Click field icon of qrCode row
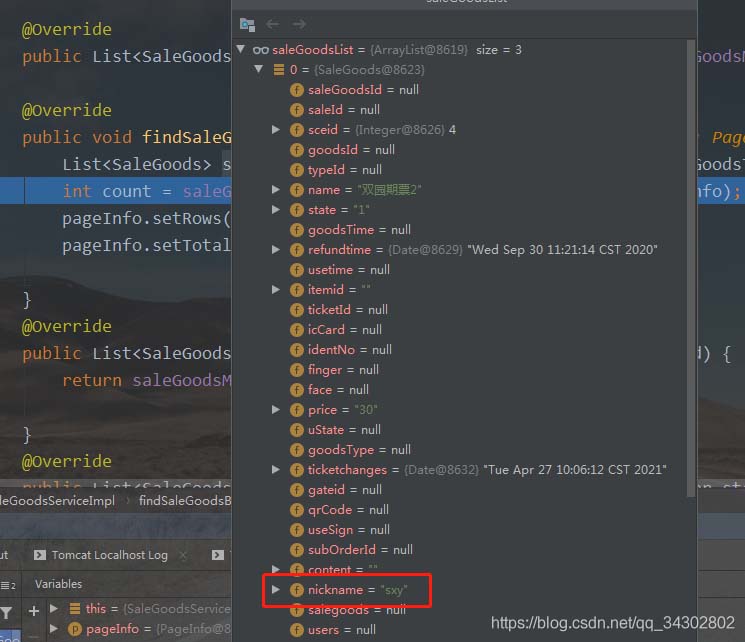The width and height of the screenshot is (745, 642). tap(296, 510)
